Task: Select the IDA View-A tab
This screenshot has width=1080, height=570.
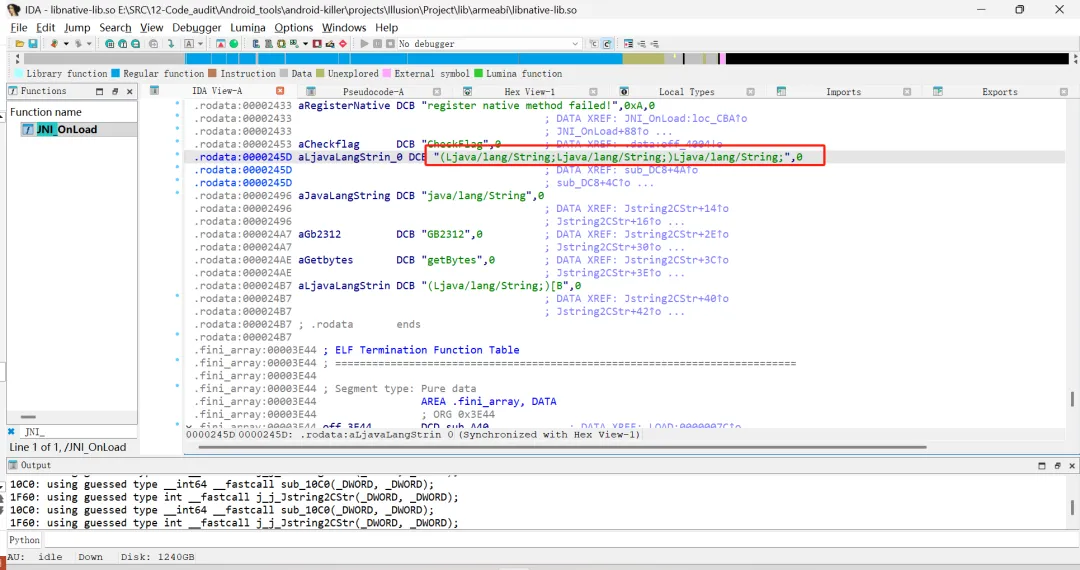Action: pyautogui.click(x=217, y=91)
